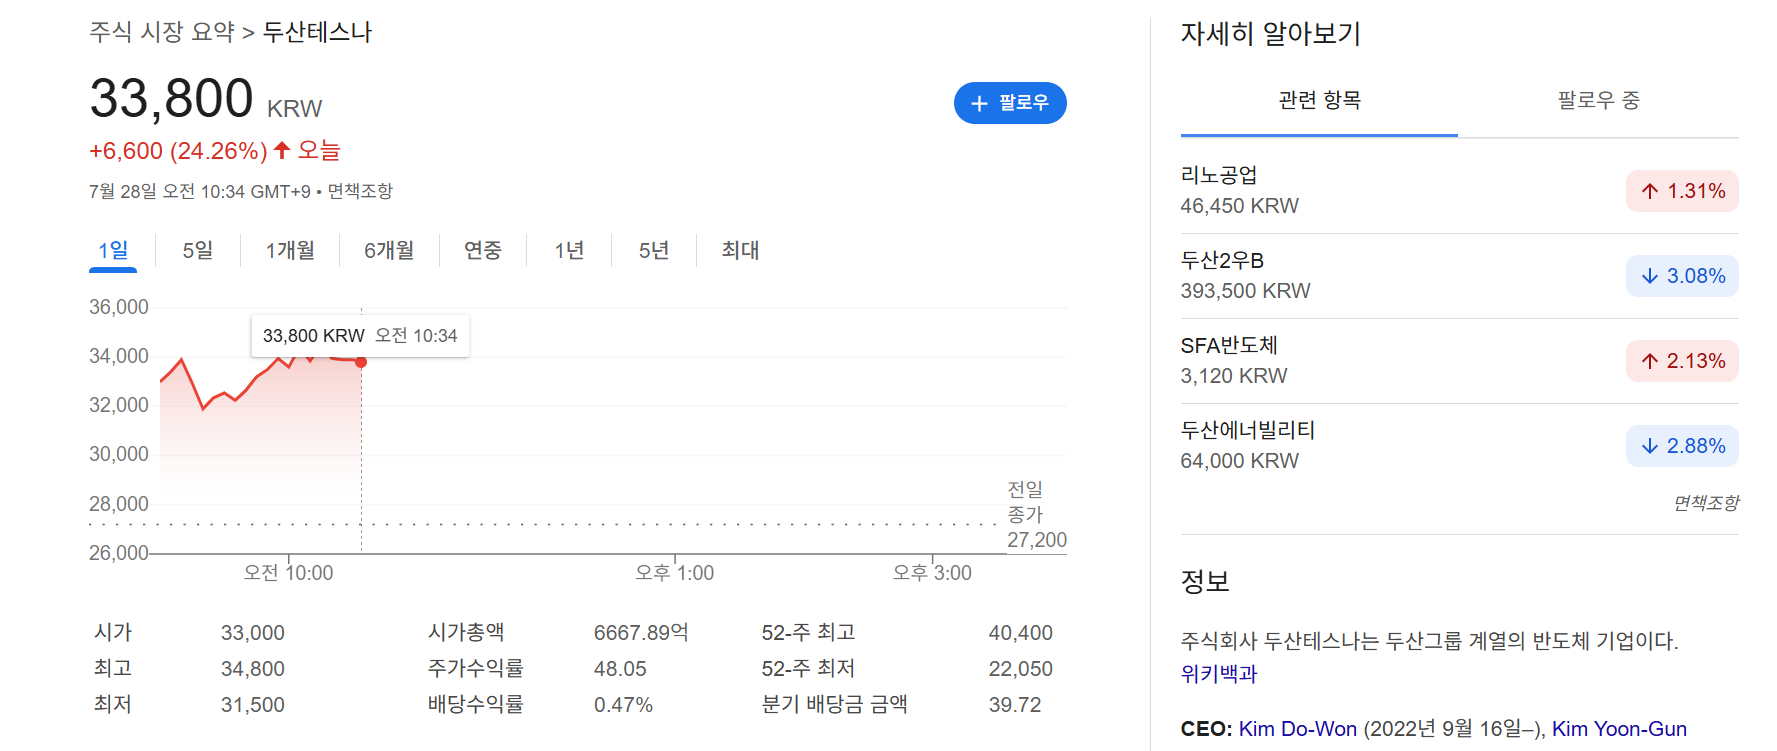Screen dimensions: 1777x751
Task: Open the 위키백과 source link
Action: 1218,674
